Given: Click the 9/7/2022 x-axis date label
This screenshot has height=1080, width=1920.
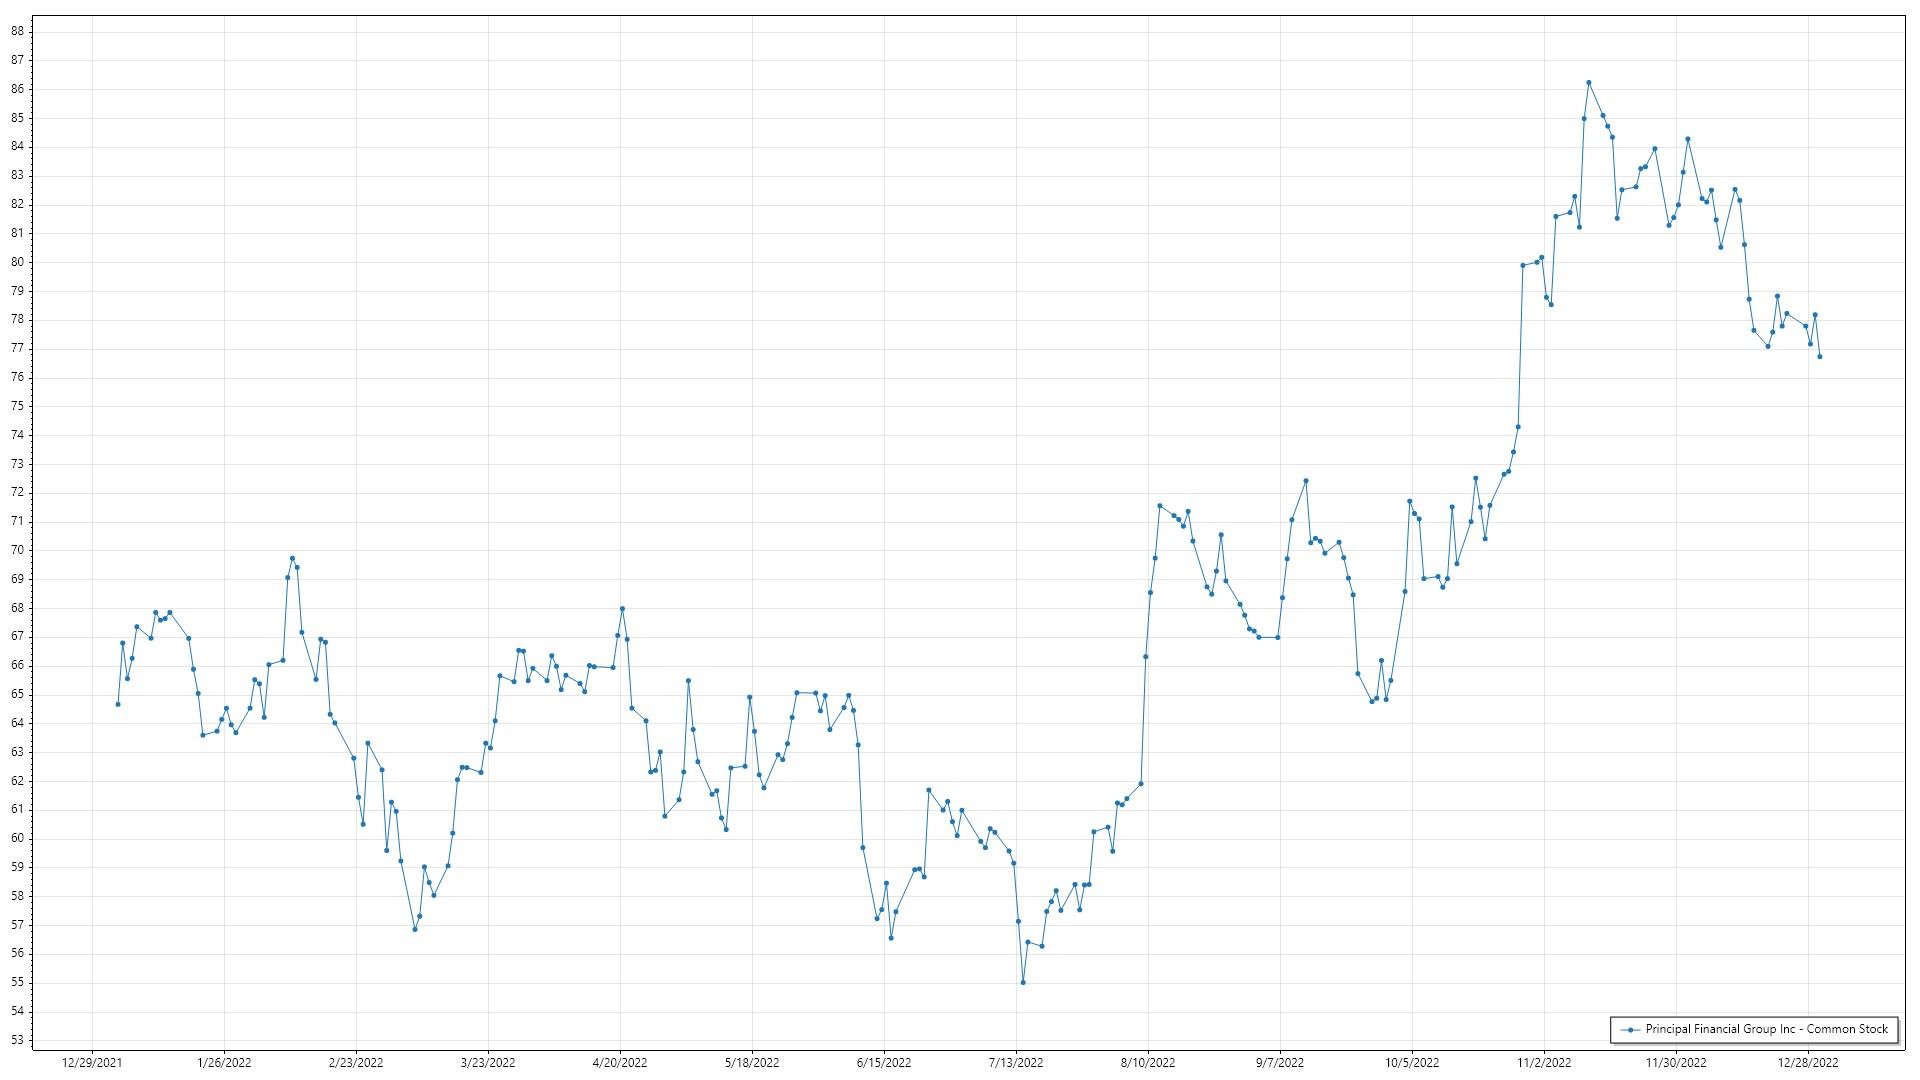Looking at the screenshot, I should [1280, 1063].
